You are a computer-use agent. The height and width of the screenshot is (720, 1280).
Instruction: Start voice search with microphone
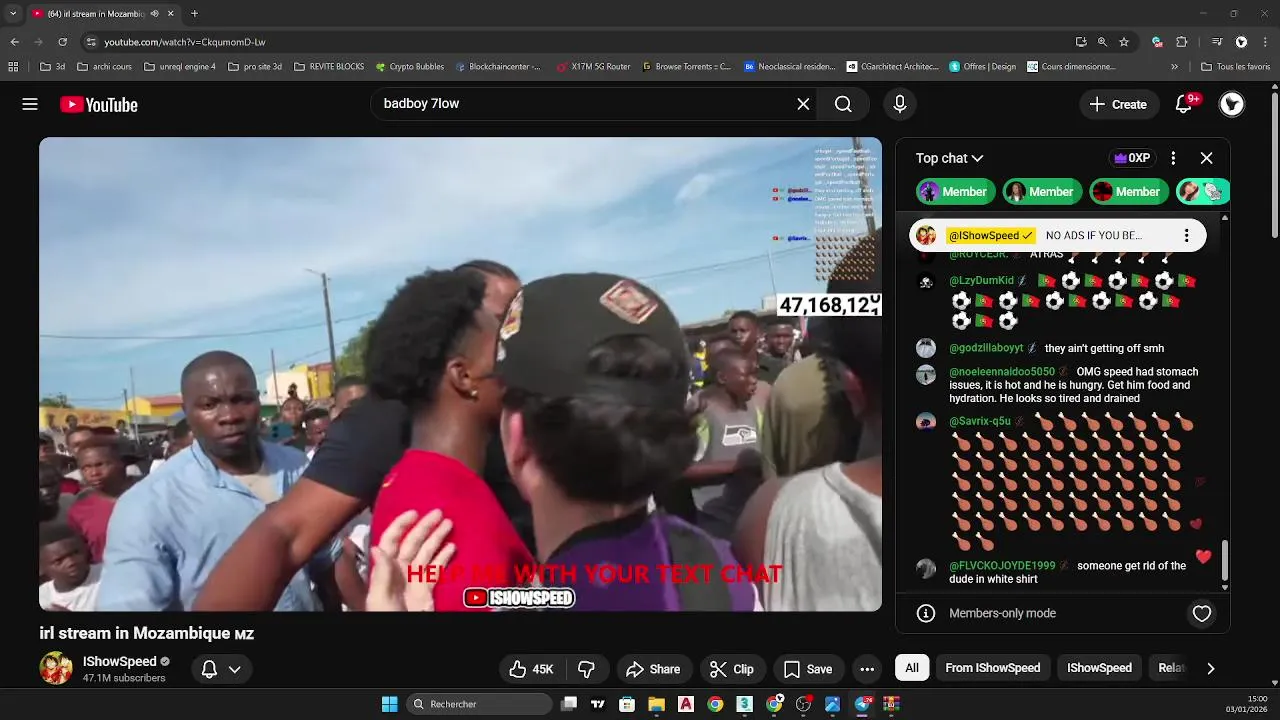click(899, 104)
